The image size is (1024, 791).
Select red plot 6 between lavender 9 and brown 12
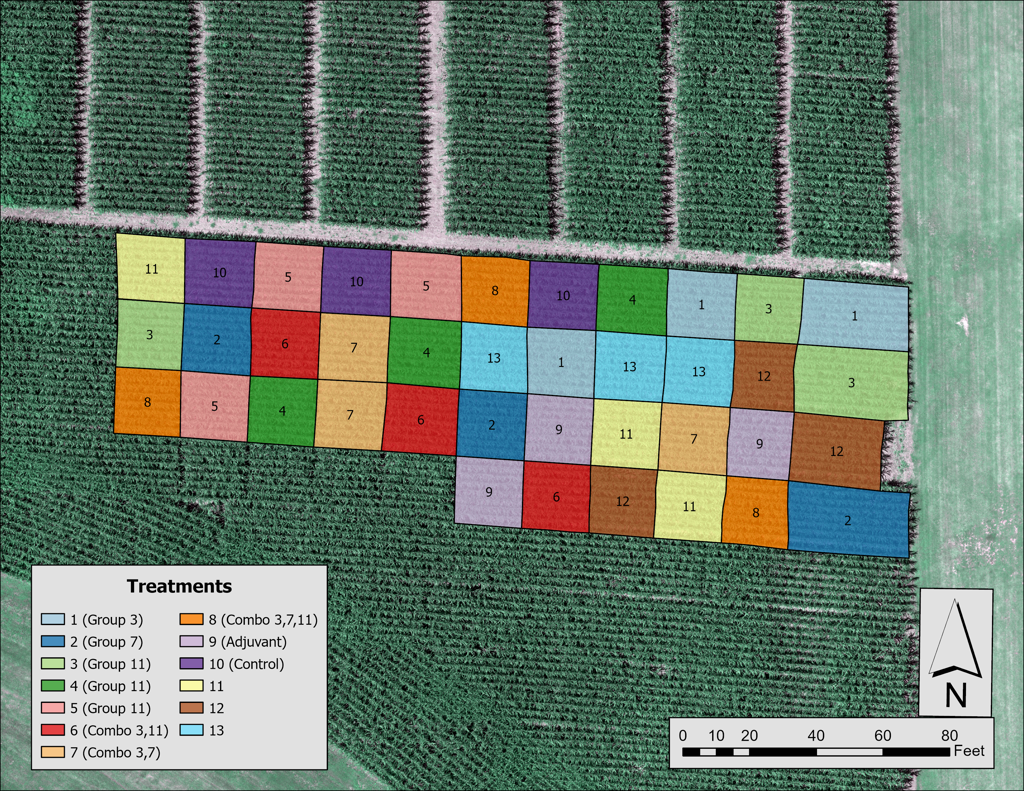click(x=556, y=496)
